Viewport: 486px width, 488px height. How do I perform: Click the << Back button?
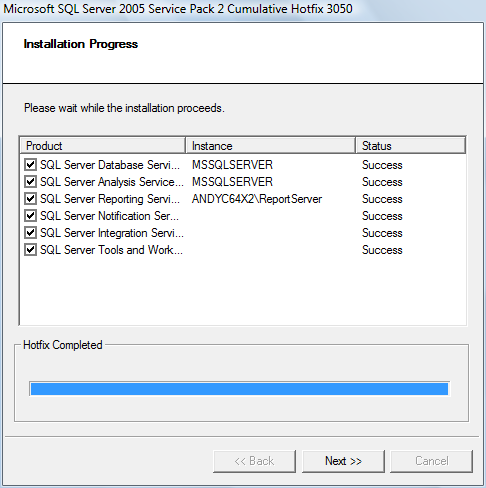(x=254, y=461)
